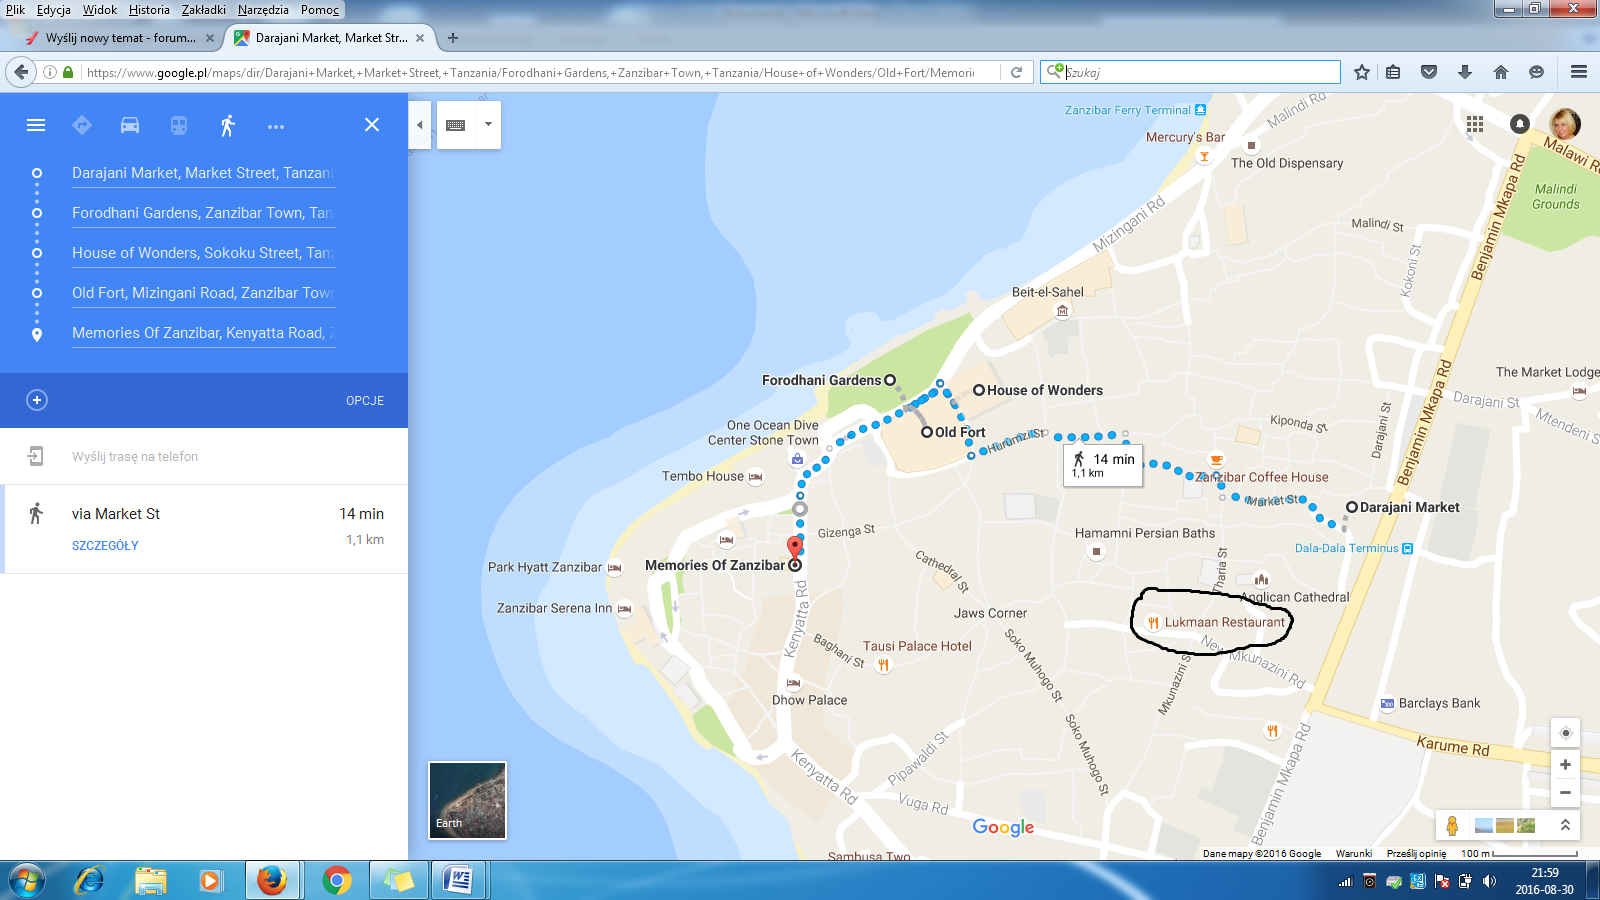This screenshot has width=1600, height=900.
Task: Click Lukmaan Restaurant on map
Action: (x=1224, y=622)
